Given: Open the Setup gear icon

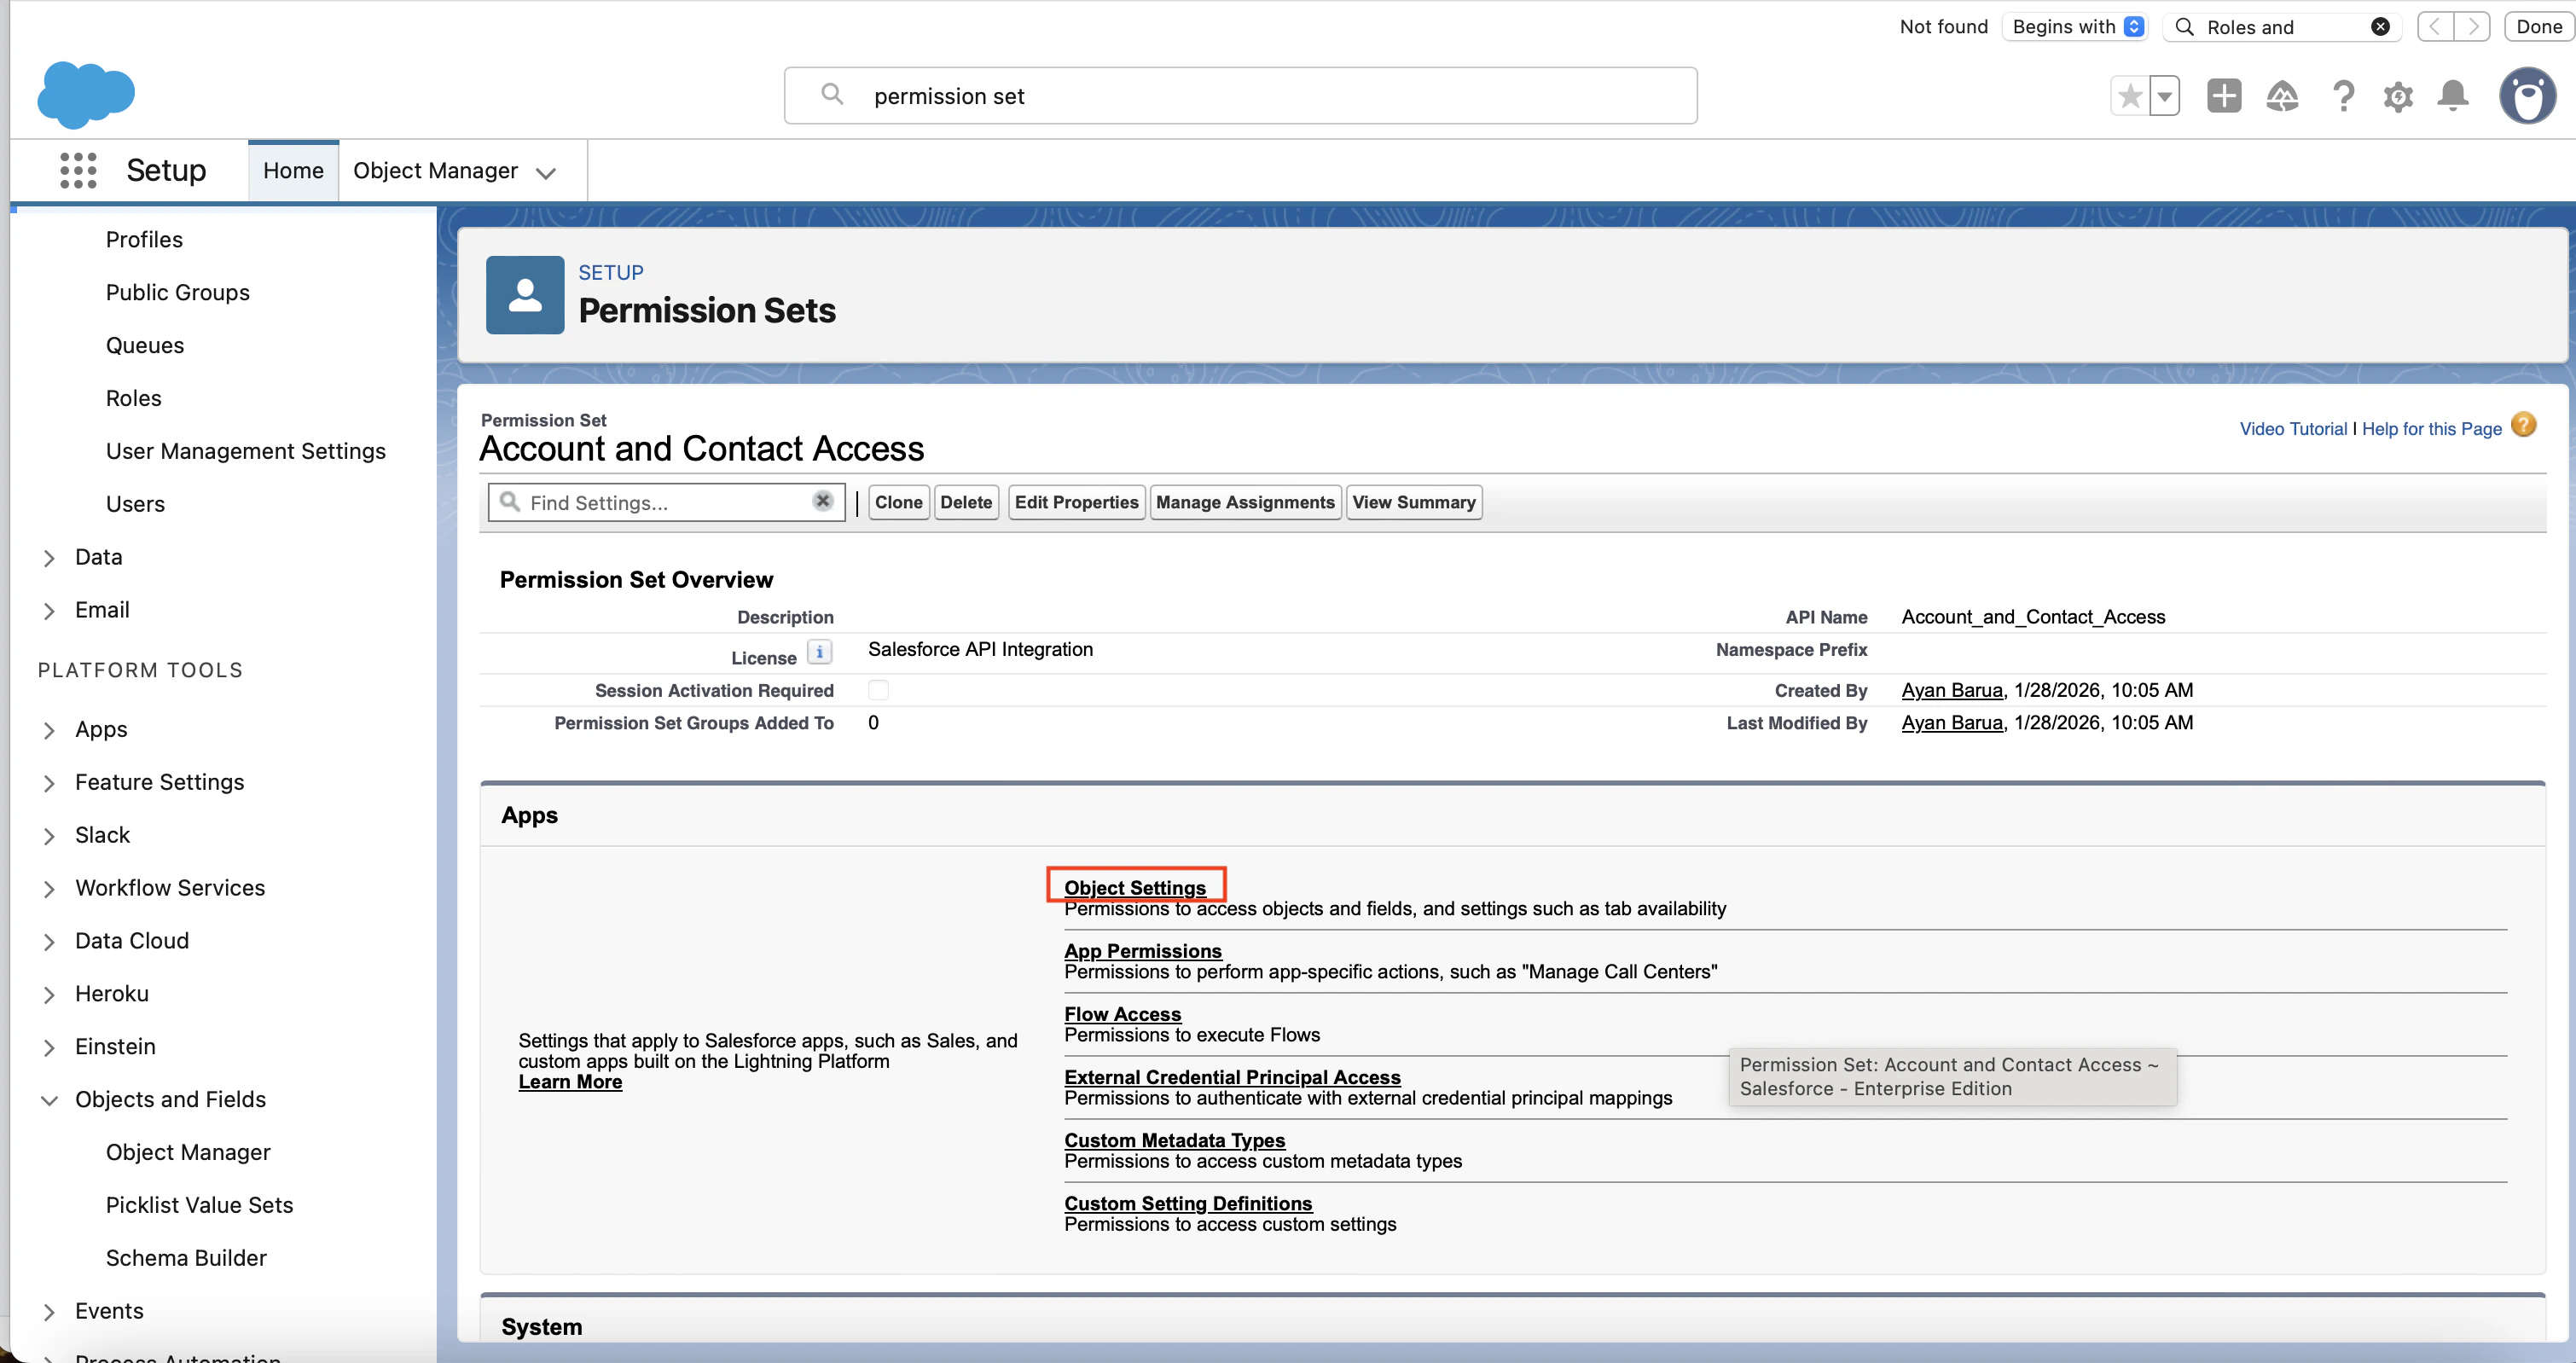Looking at the screenshot, I should (x=2397, y=97).
